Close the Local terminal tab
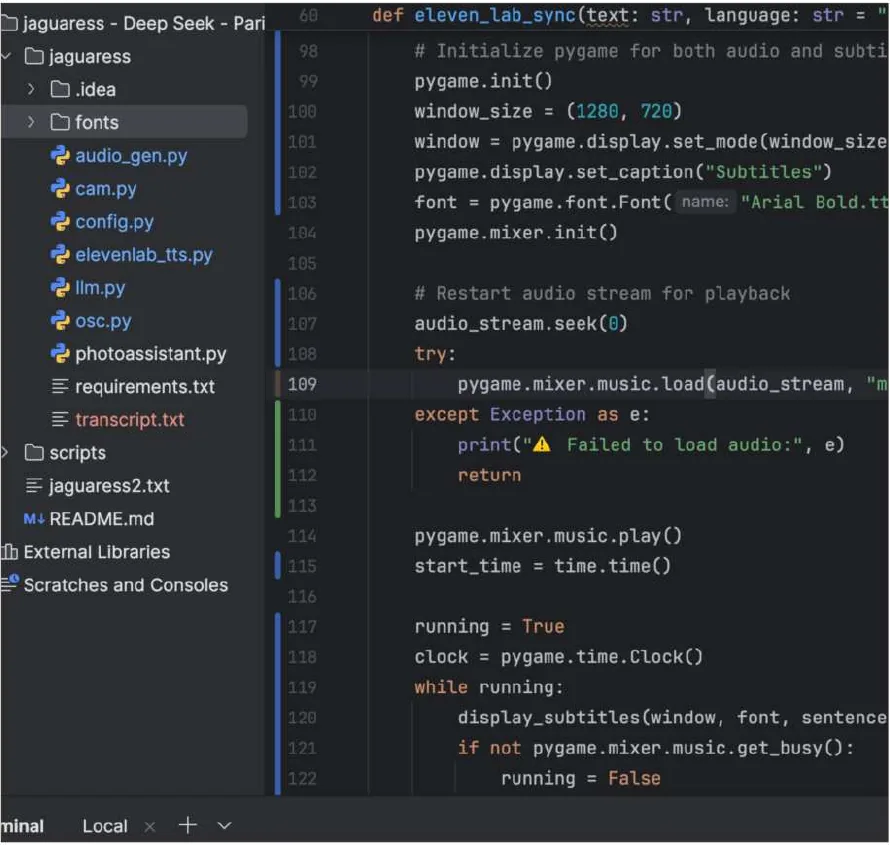 point(150,827)
